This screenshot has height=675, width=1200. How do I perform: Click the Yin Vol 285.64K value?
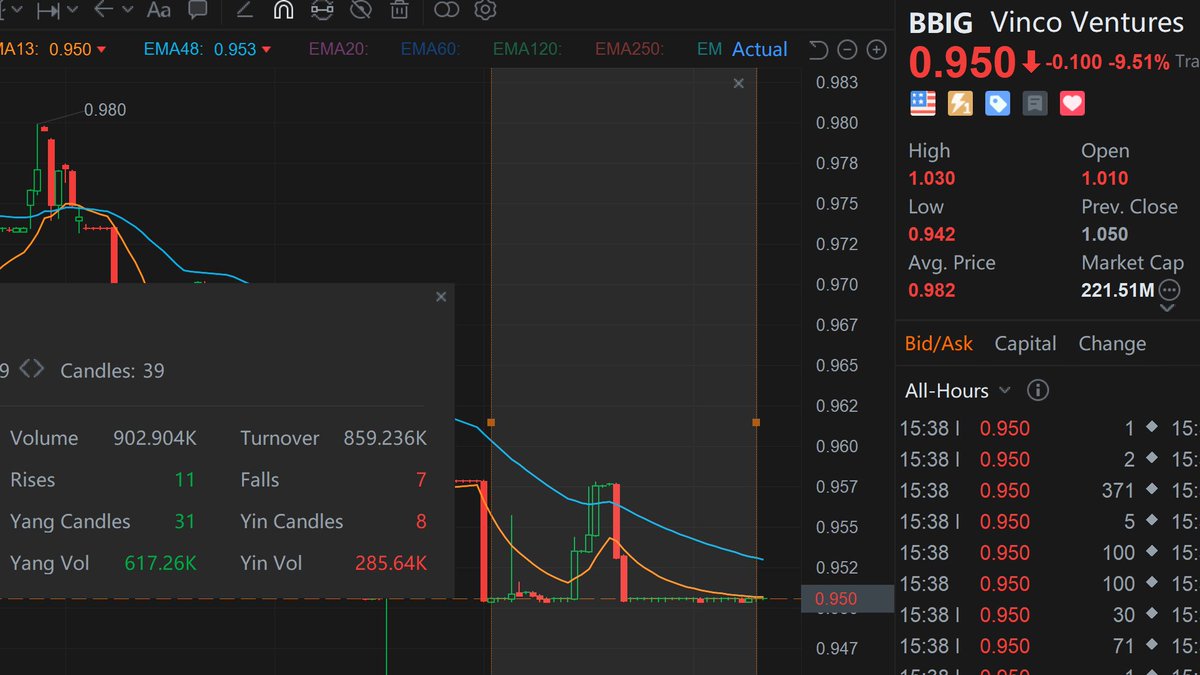[391, 563]
